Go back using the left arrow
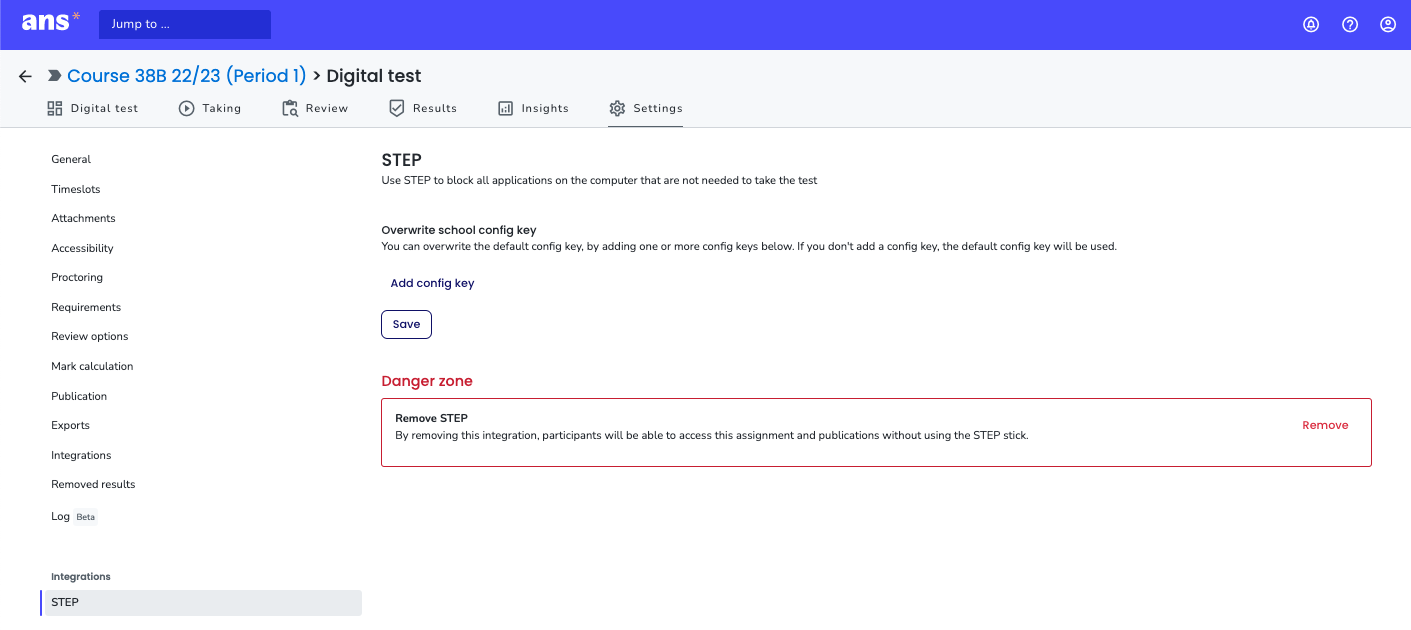The image size is (1411, 630). pyautogui.click(x=25, y=76)
